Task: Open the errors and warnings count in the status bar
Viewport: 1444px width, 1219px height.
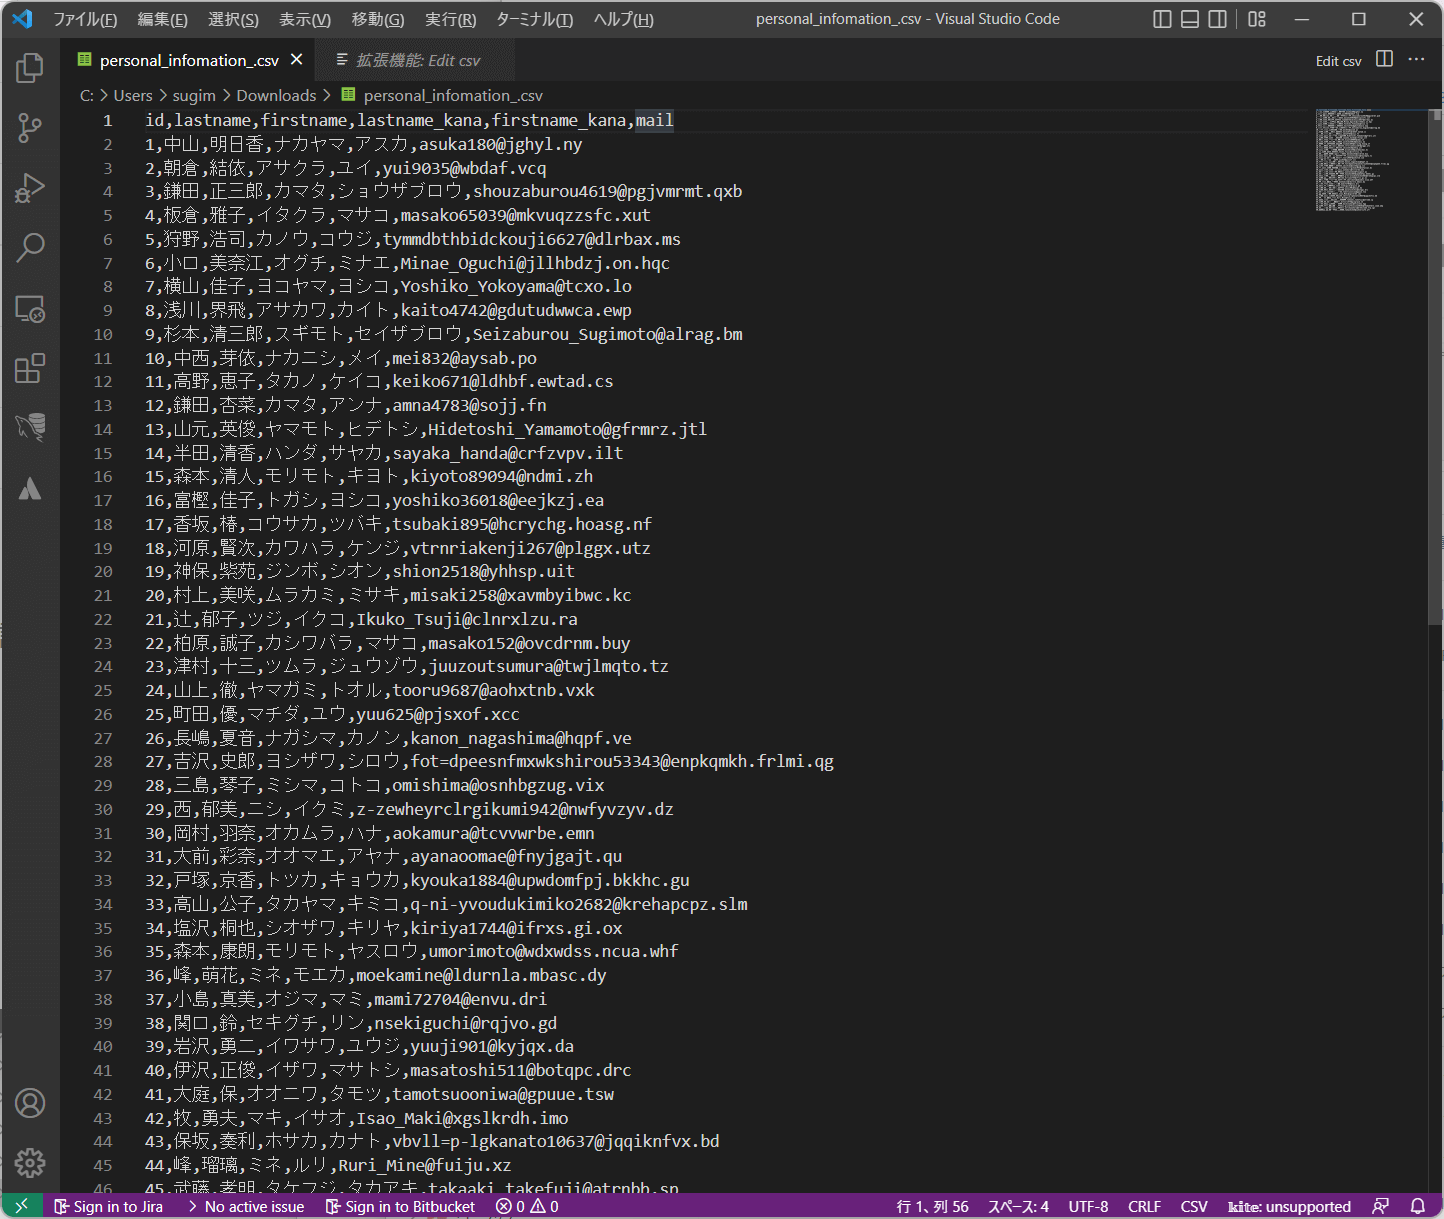Action: point(527,1206)
